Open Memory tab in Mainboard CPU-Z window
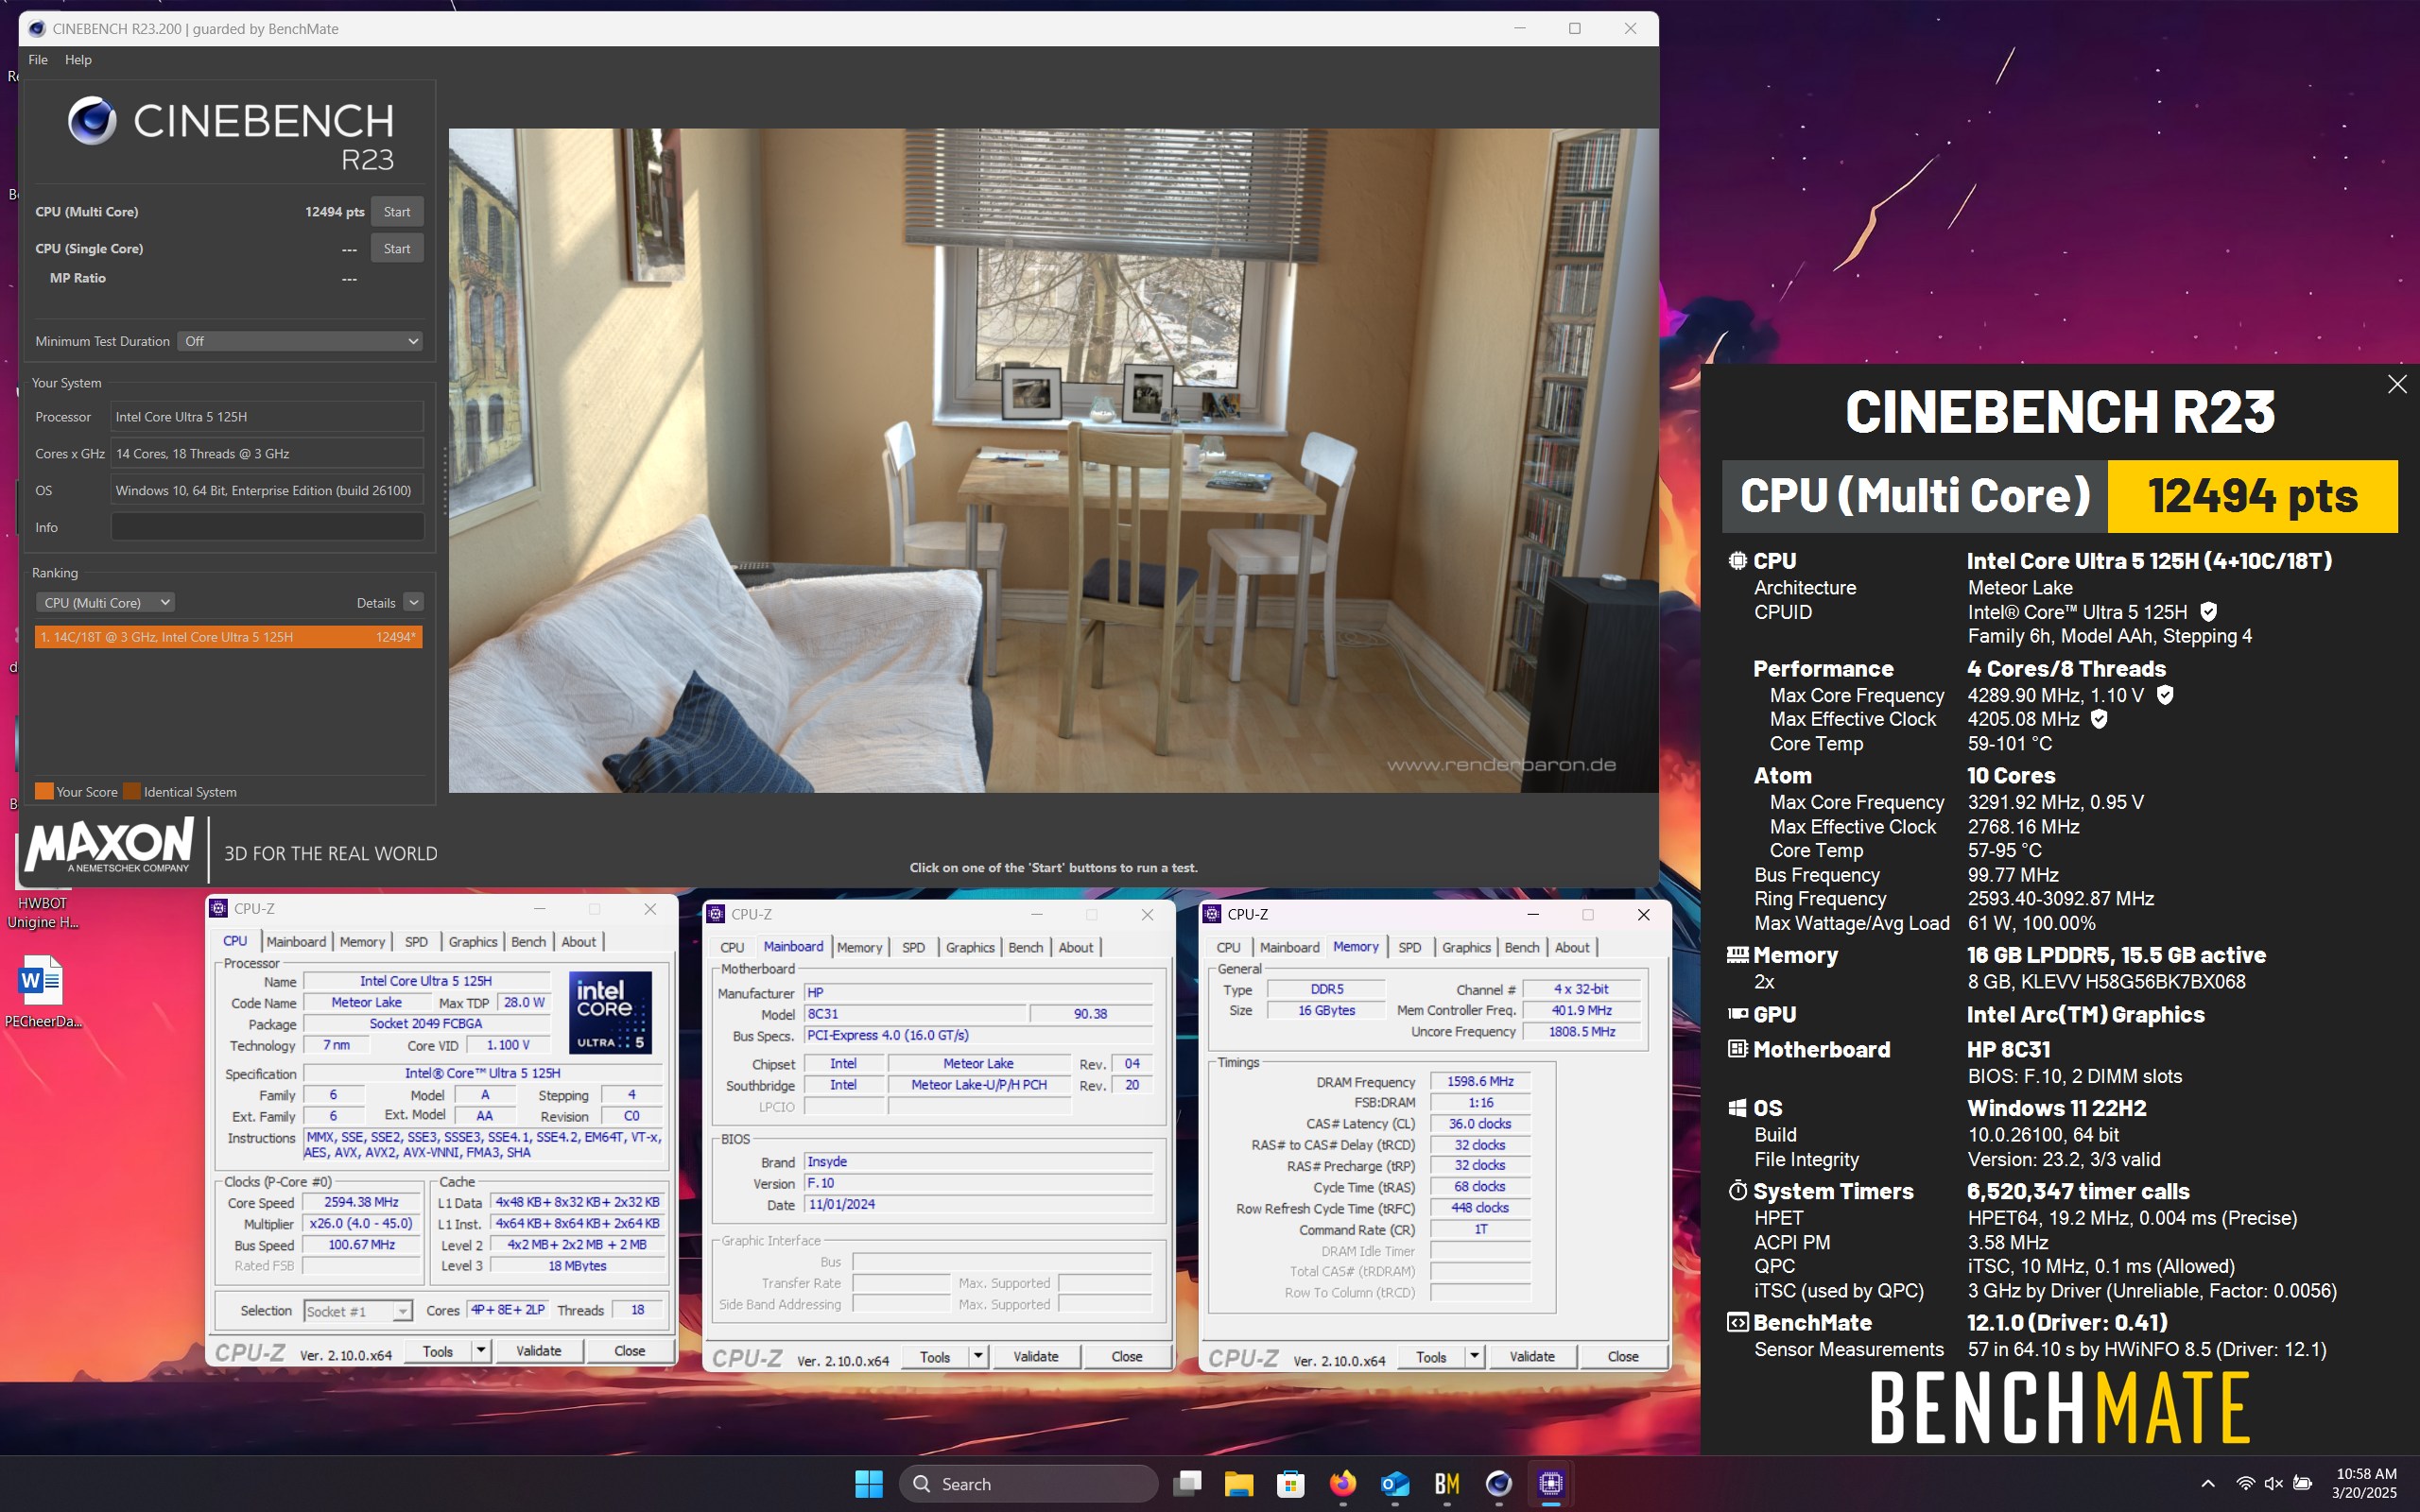Screen dimensions: 2420x1512 [x=859, y=948]
